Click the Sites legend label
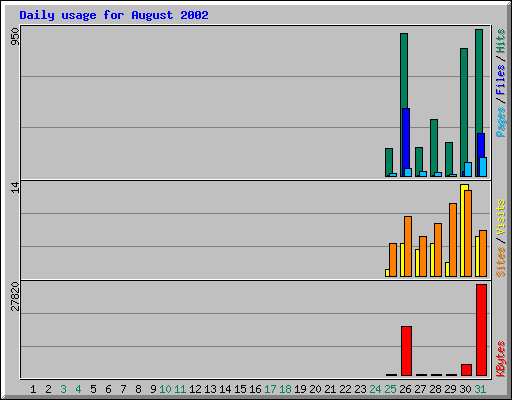This screenshot has height=400, width=512. click(500, 262)
